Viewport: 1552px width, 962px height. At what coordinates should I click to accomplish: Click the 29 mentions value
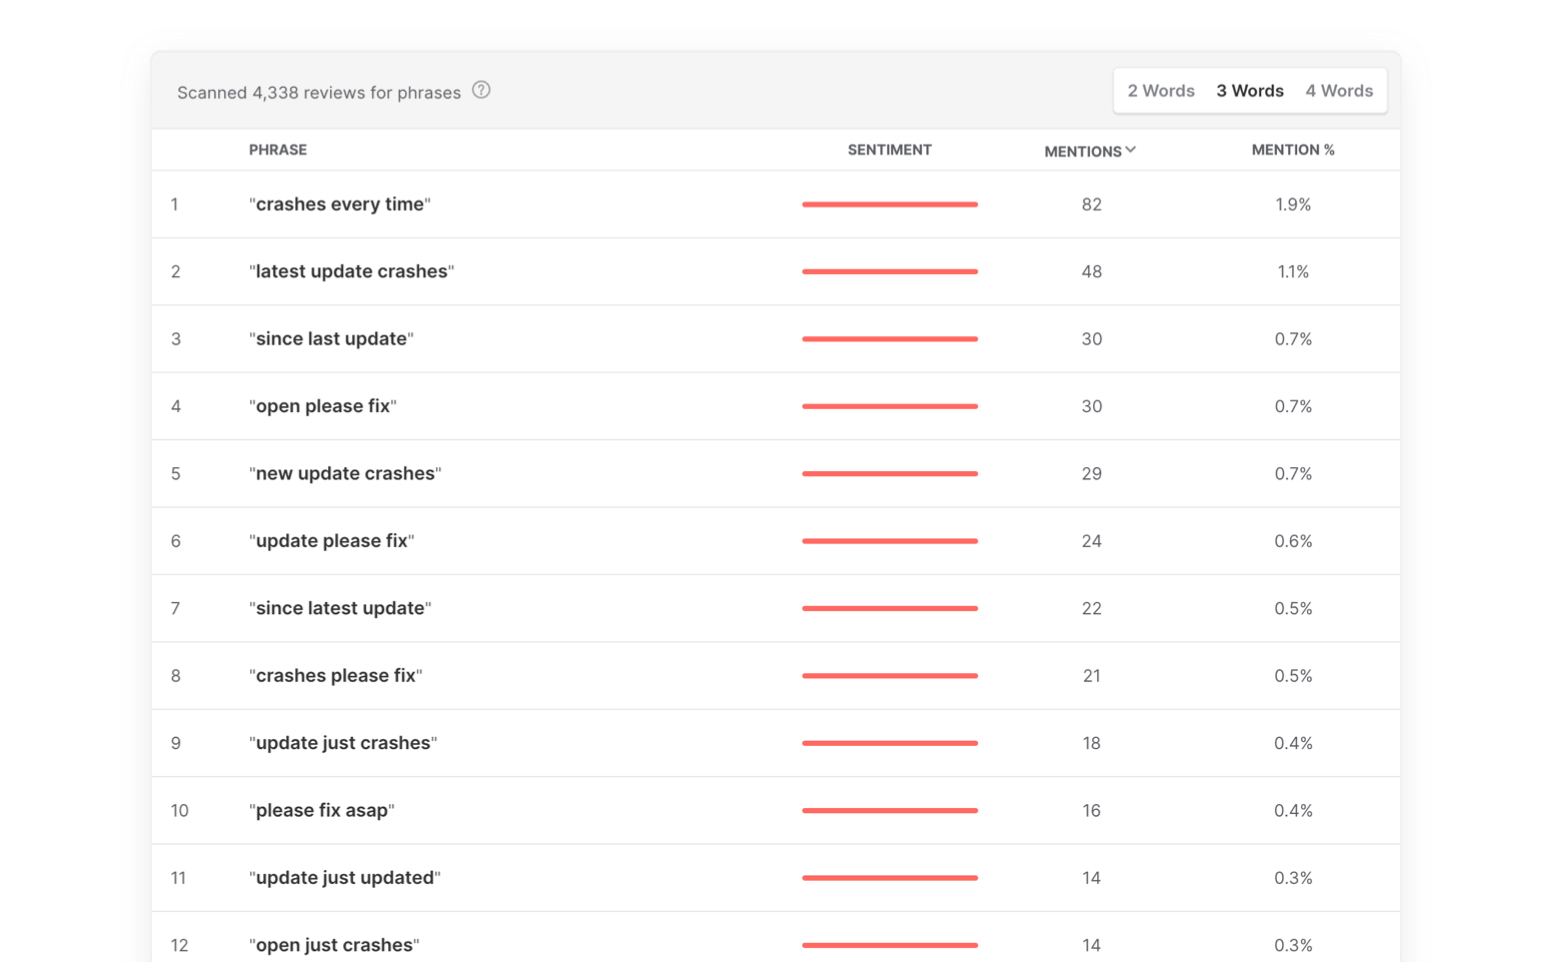click(x=1091, y=473)
